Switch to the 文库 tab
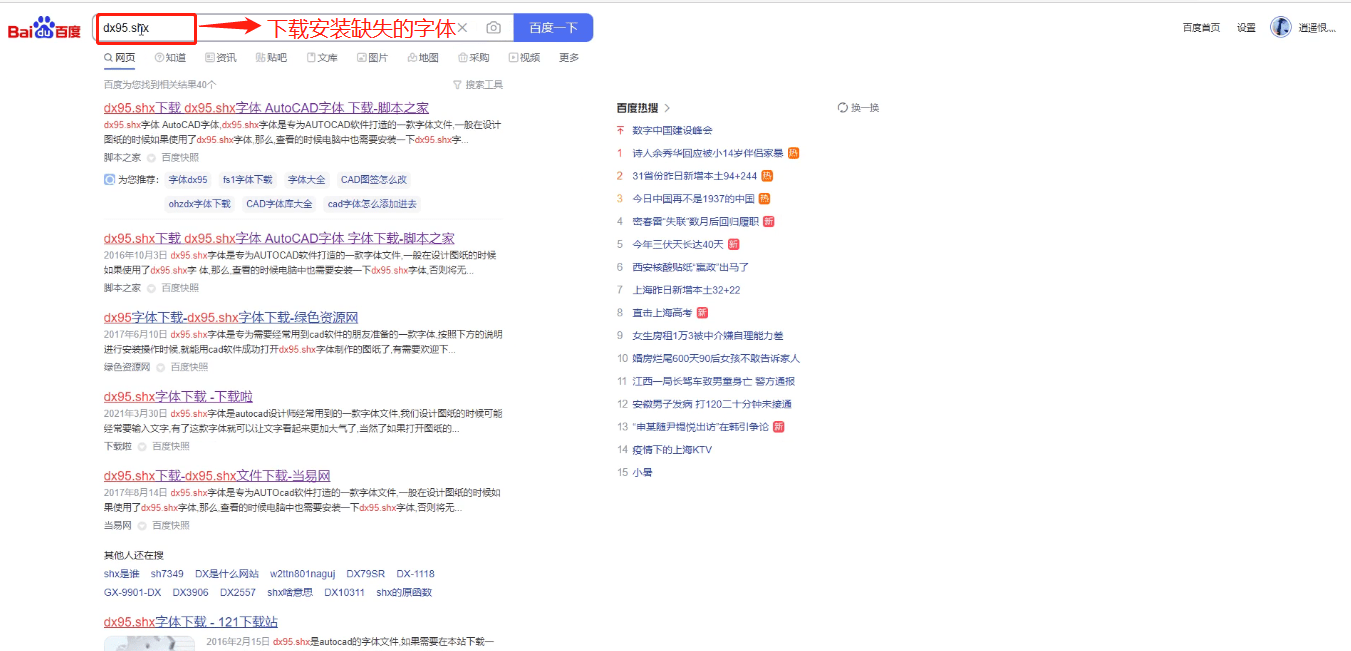 pyautogui.click(x=322, y=58)
